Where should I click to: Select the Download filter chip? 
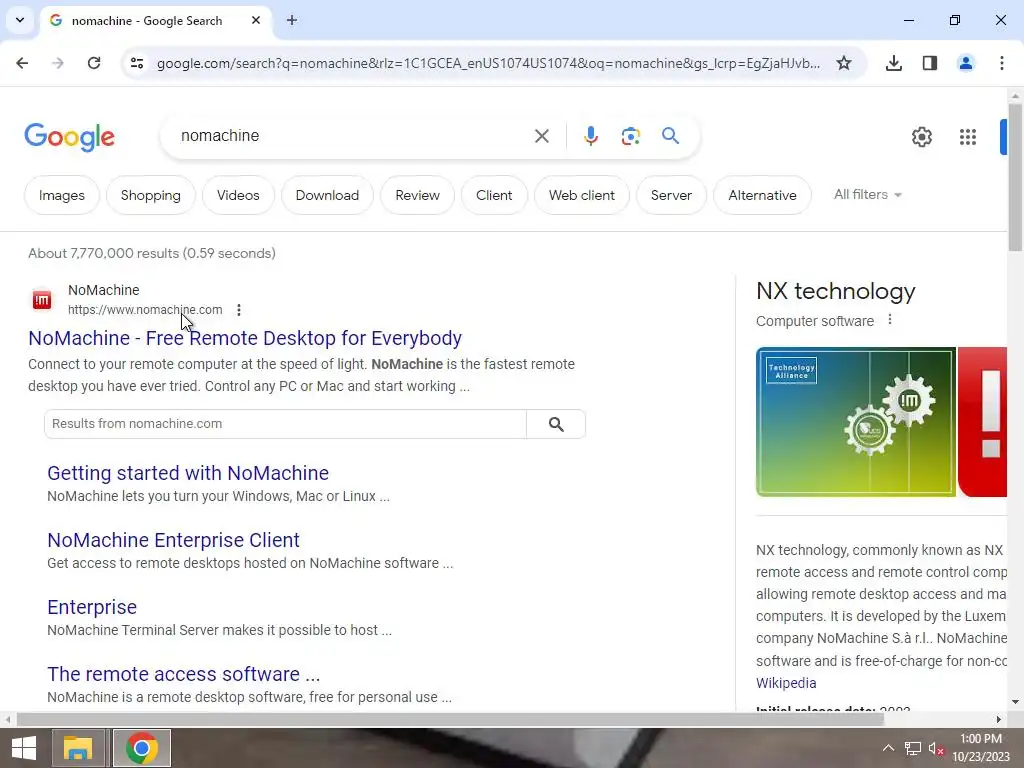(327, 195)
